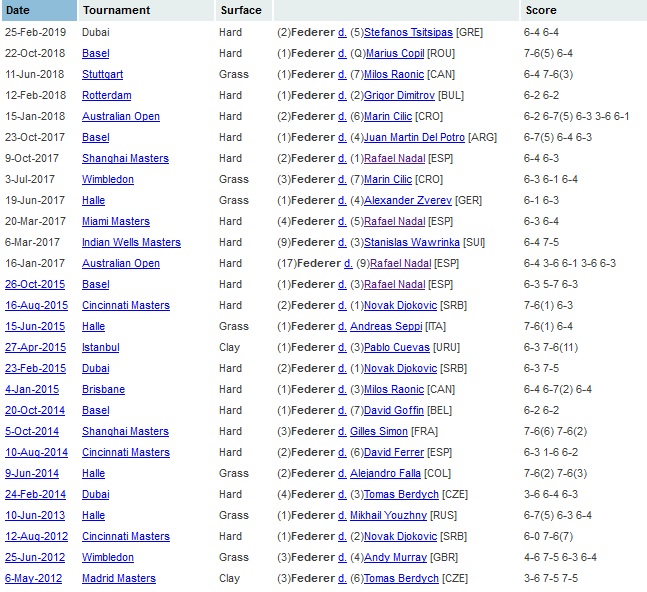Open the Madrid Masters tournament link
This screenshot has height=592, width=647.
pyautogui.click(x=119, y=578)
